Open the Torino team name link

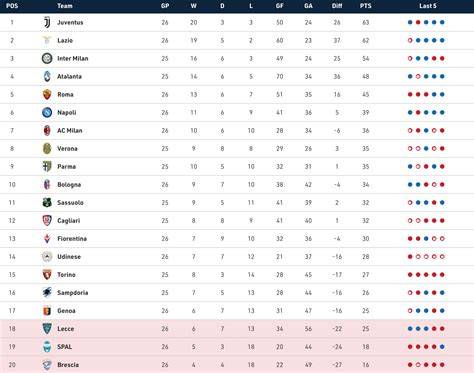point(66,275)
